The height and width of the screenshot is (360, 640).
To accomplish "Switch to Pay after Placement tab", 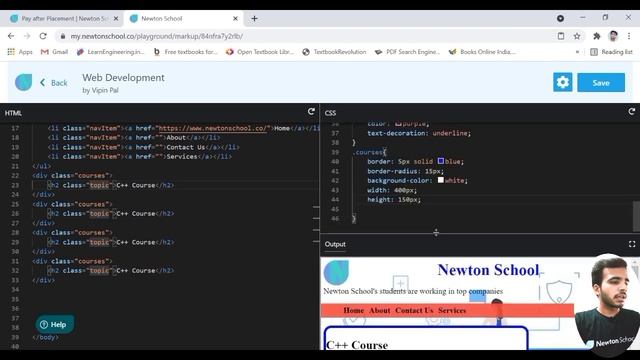I will (63, 18).
